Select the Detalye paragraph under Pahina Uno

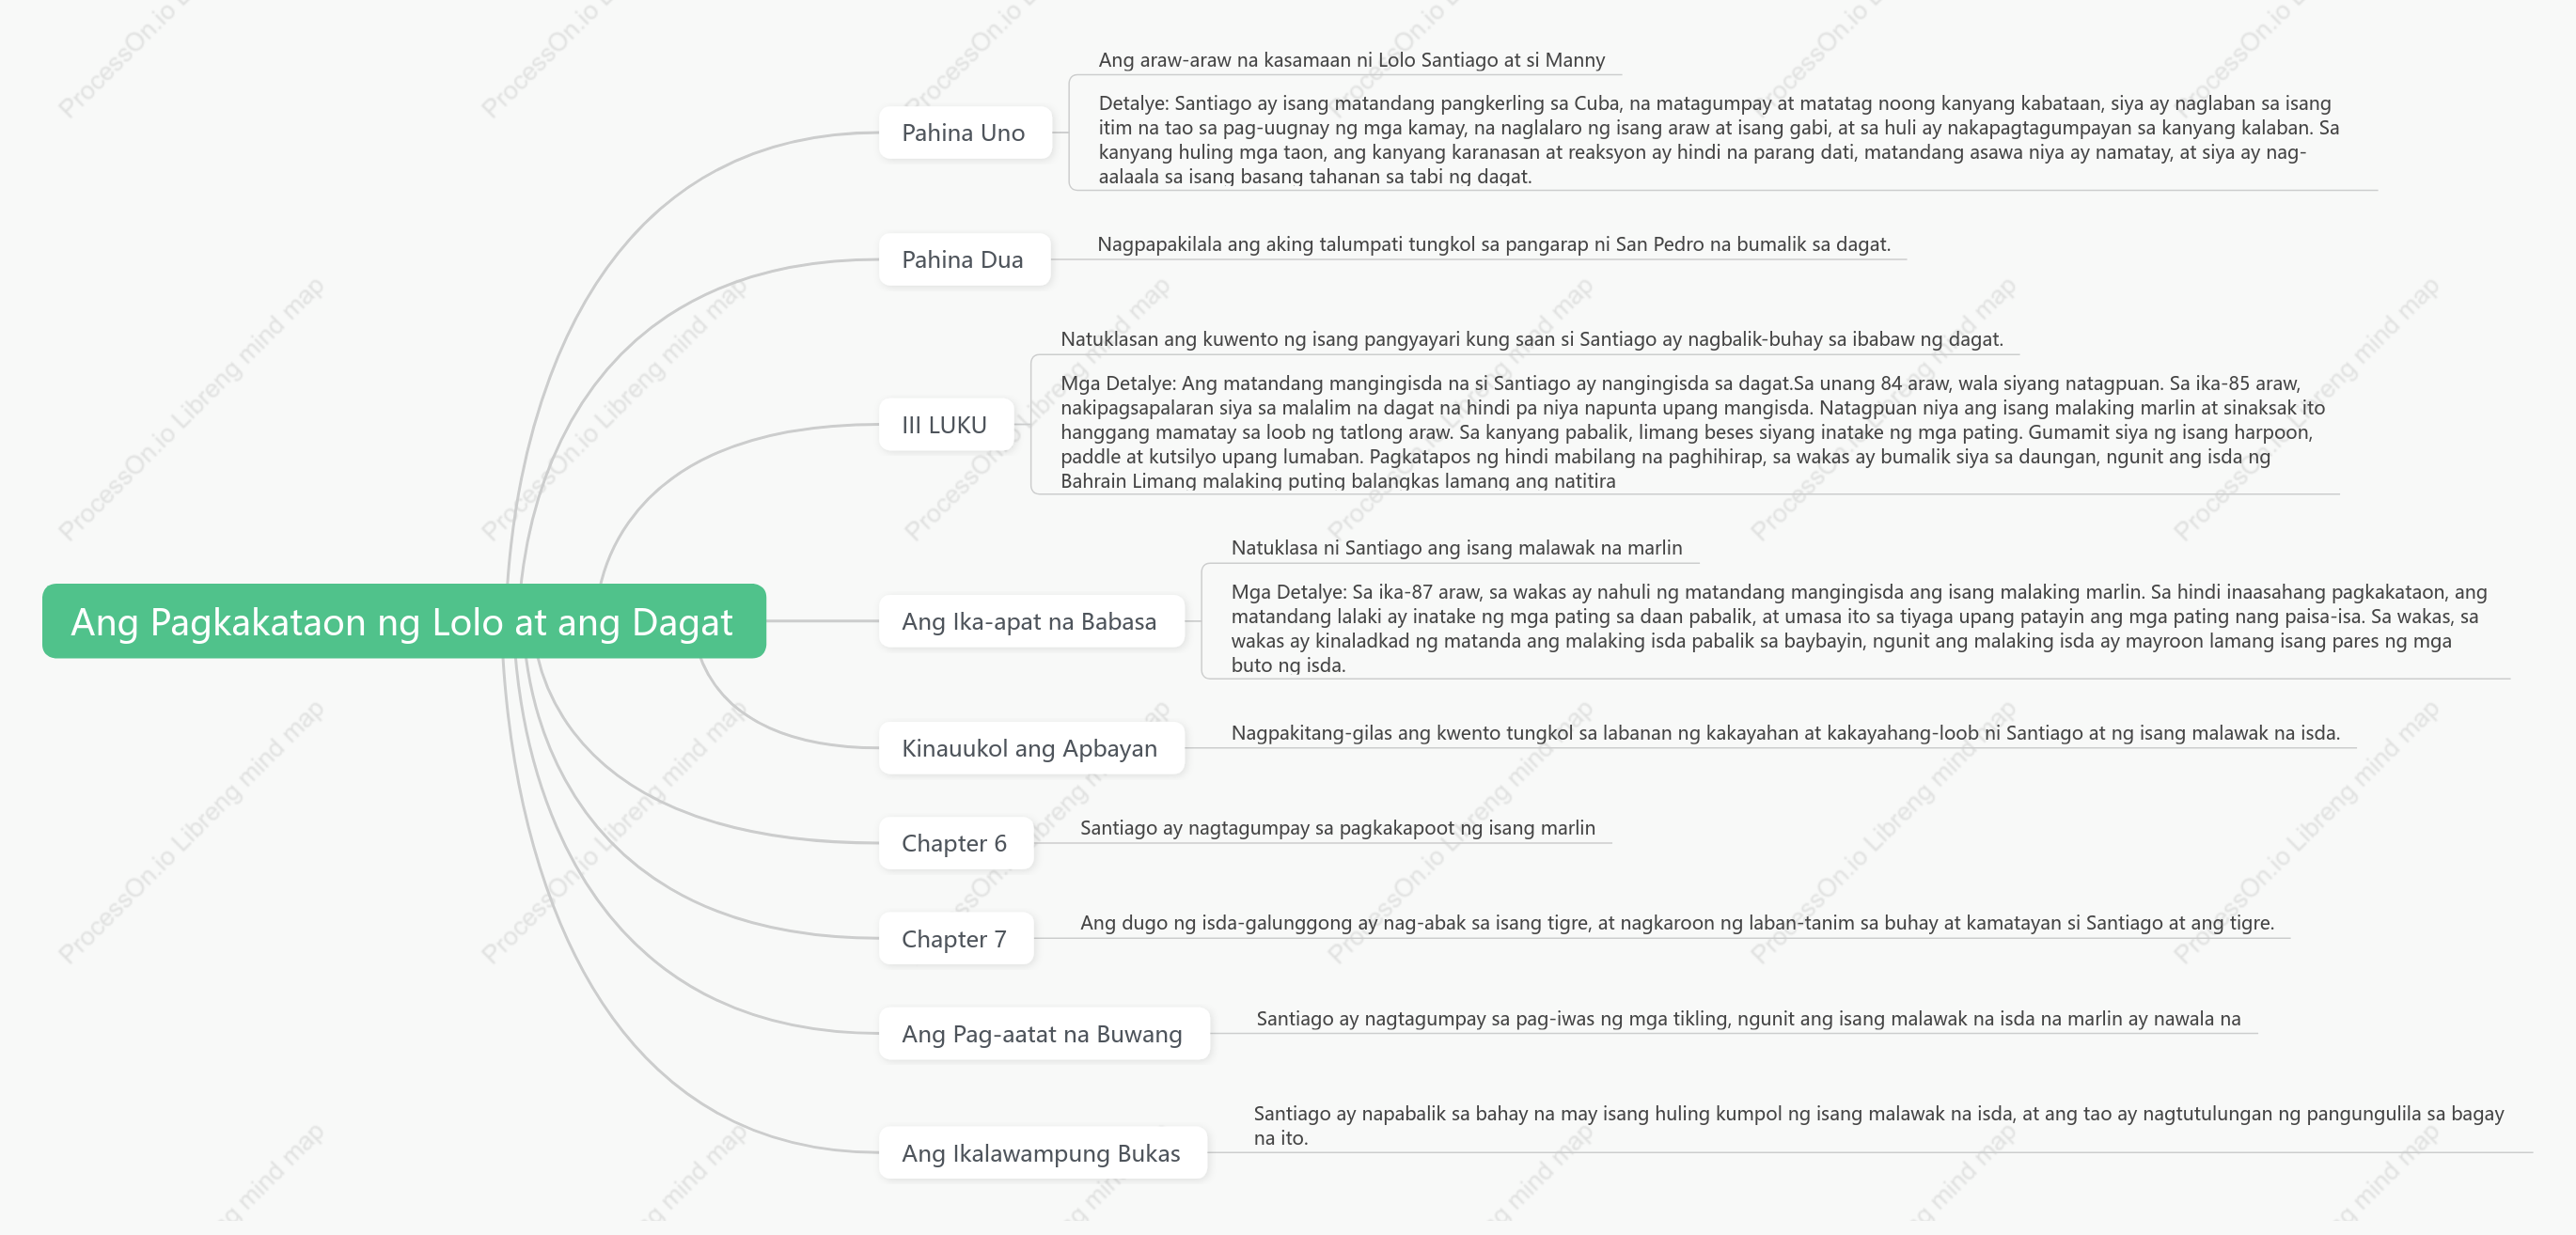[1718, 139]
